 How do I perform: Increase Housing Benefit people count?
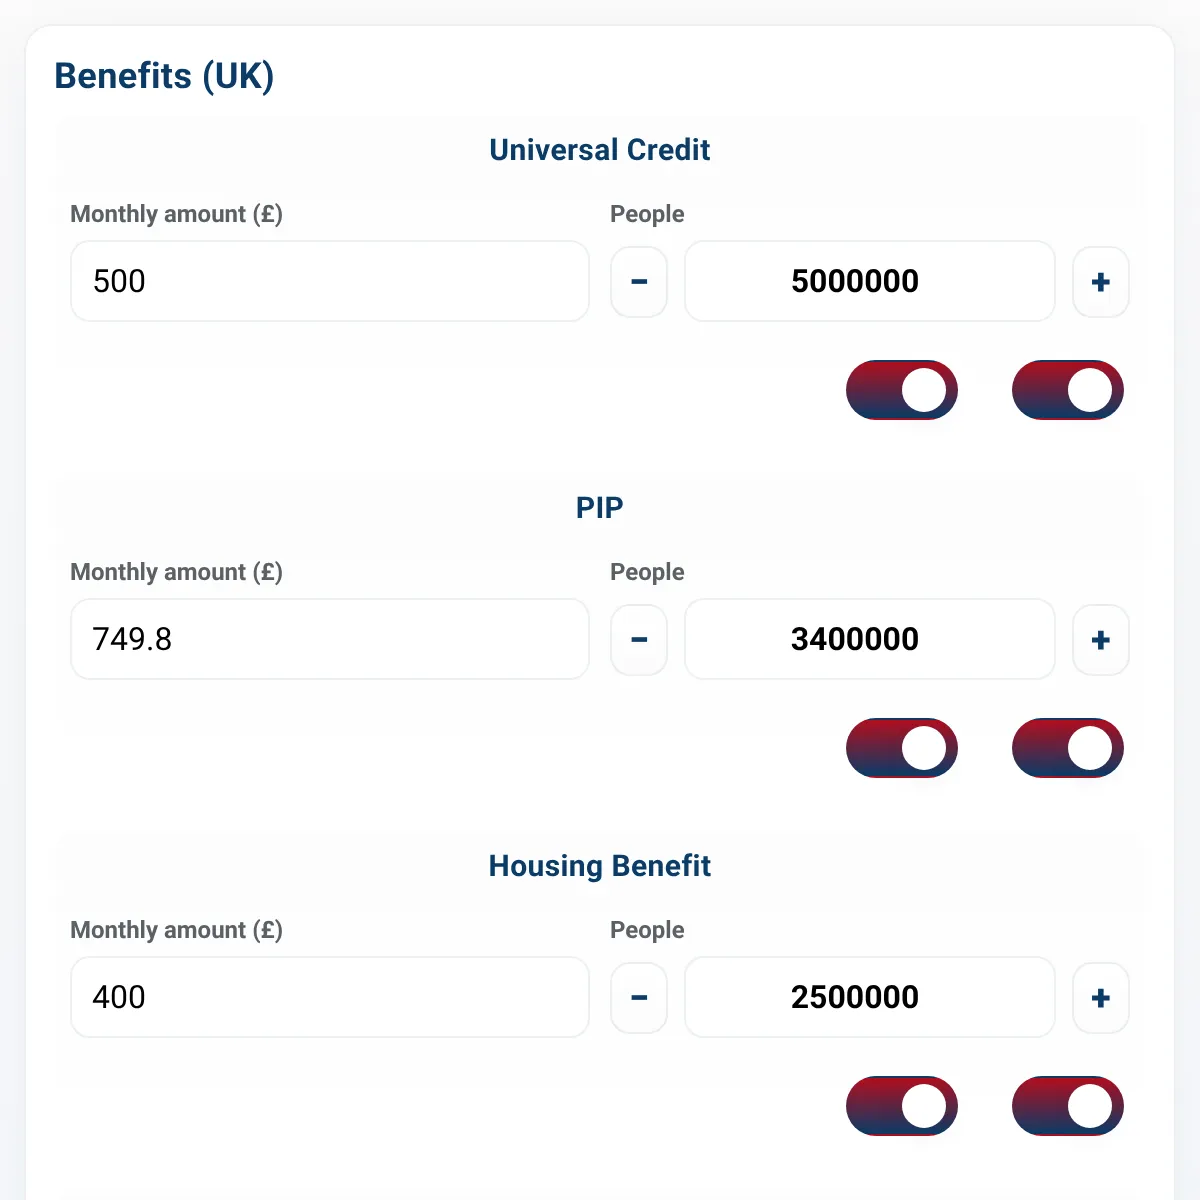point(1101,998)
